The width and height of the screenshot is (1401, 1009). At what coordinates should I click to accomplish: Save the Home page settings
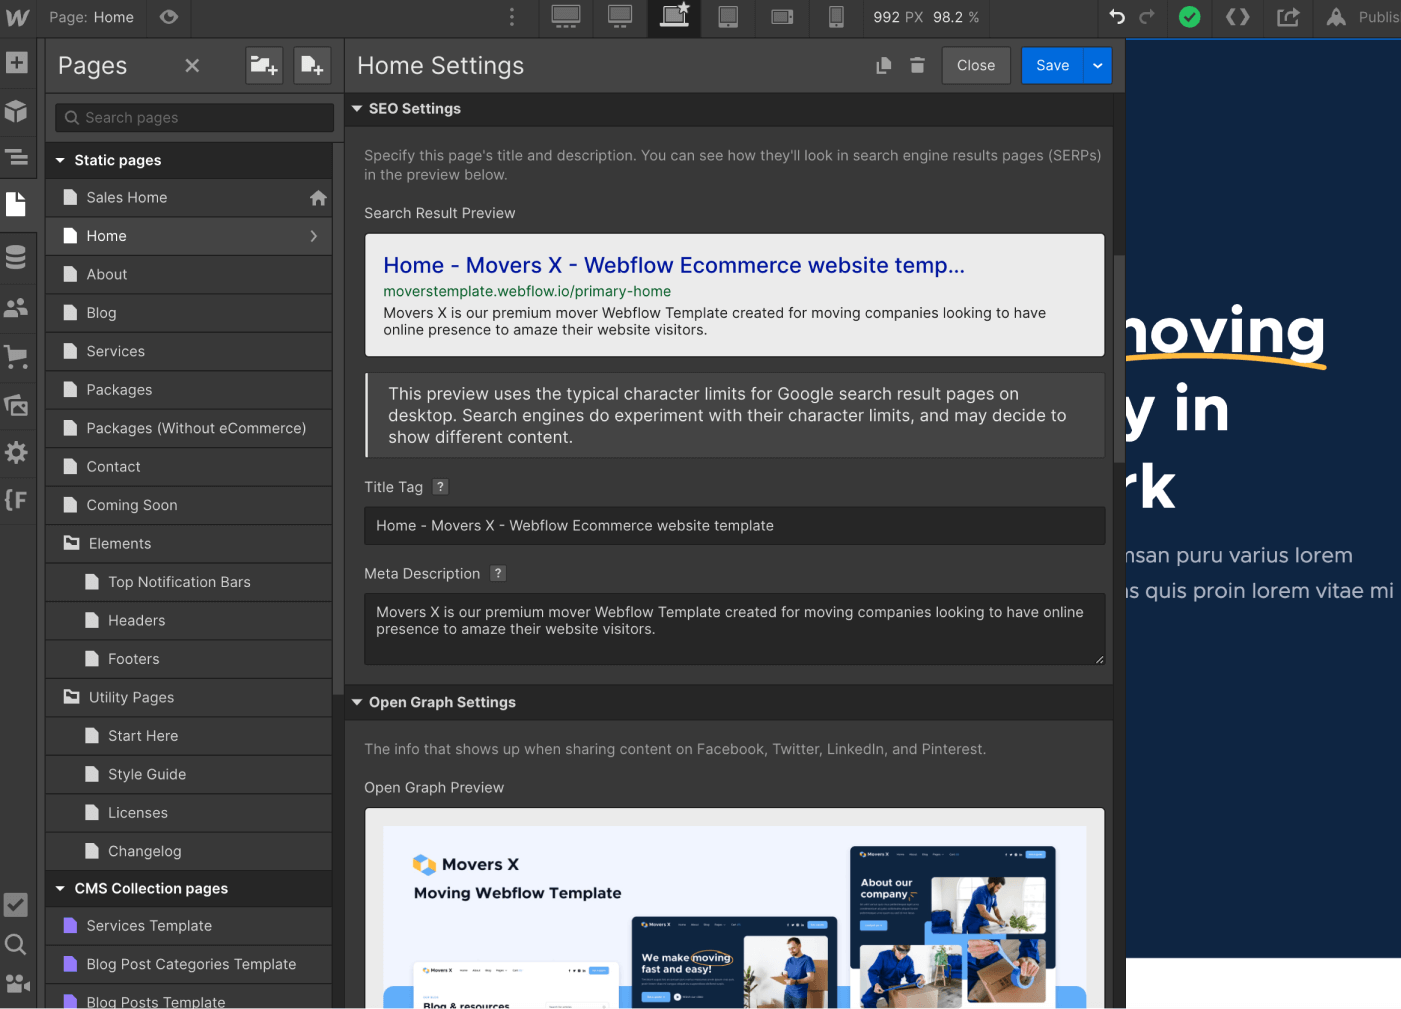click(1052, 65)
